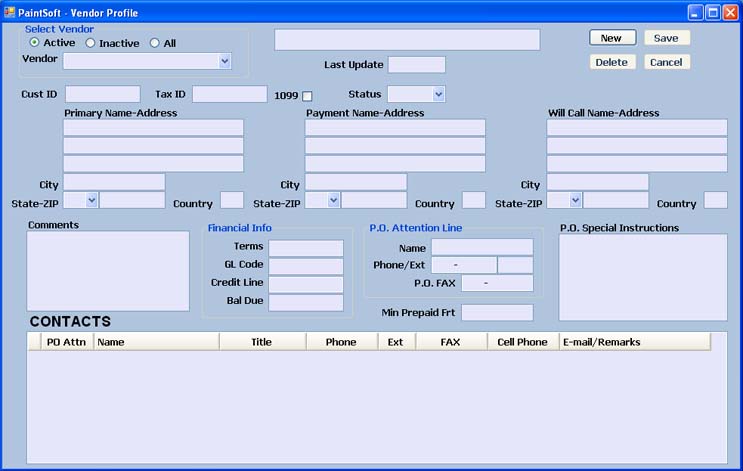Click the P.O. FAX field

[x=498, y=283]
